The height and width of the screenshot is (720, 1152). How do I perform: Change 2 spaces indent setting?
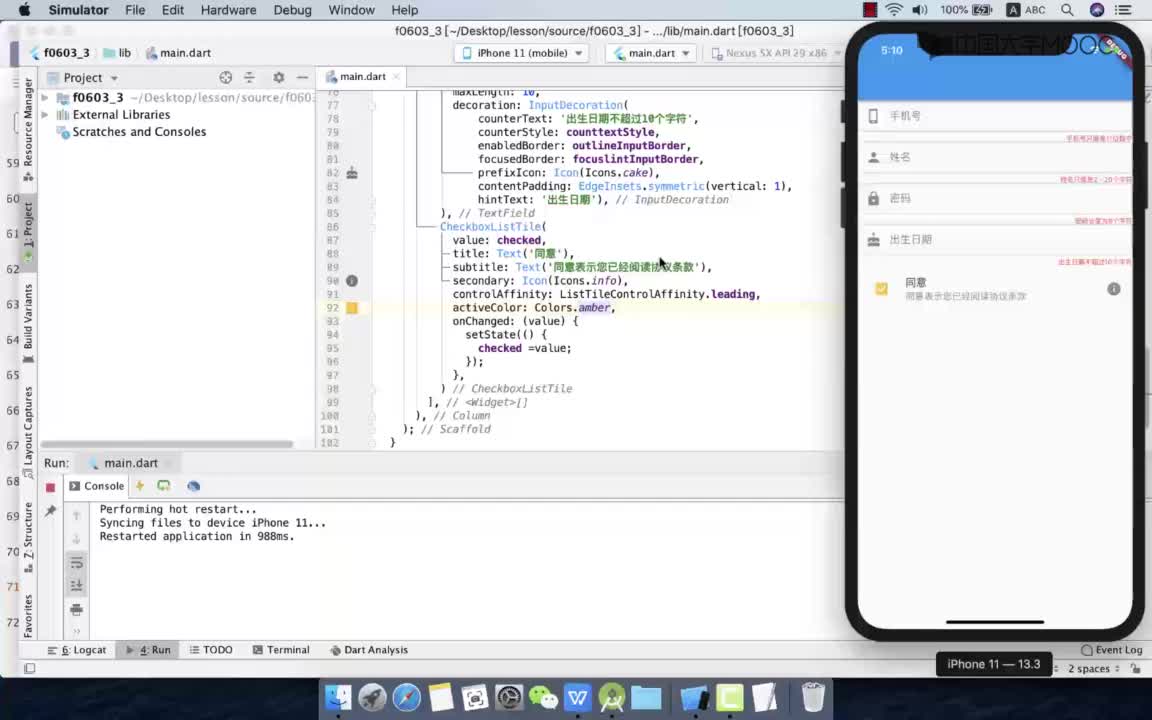coord(1092,668)
